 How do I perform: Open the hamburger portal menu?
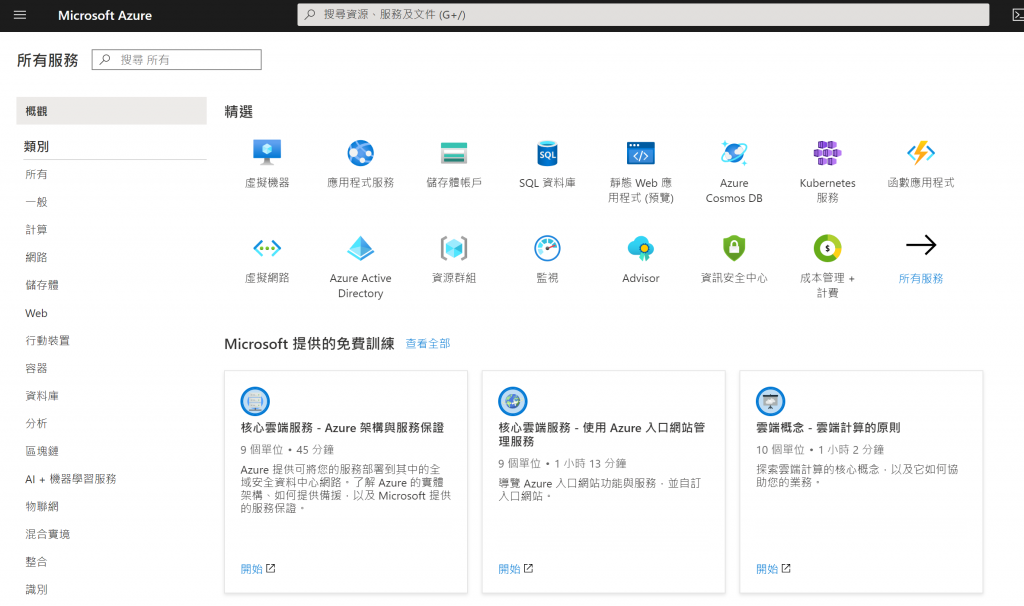pos(20,14)
